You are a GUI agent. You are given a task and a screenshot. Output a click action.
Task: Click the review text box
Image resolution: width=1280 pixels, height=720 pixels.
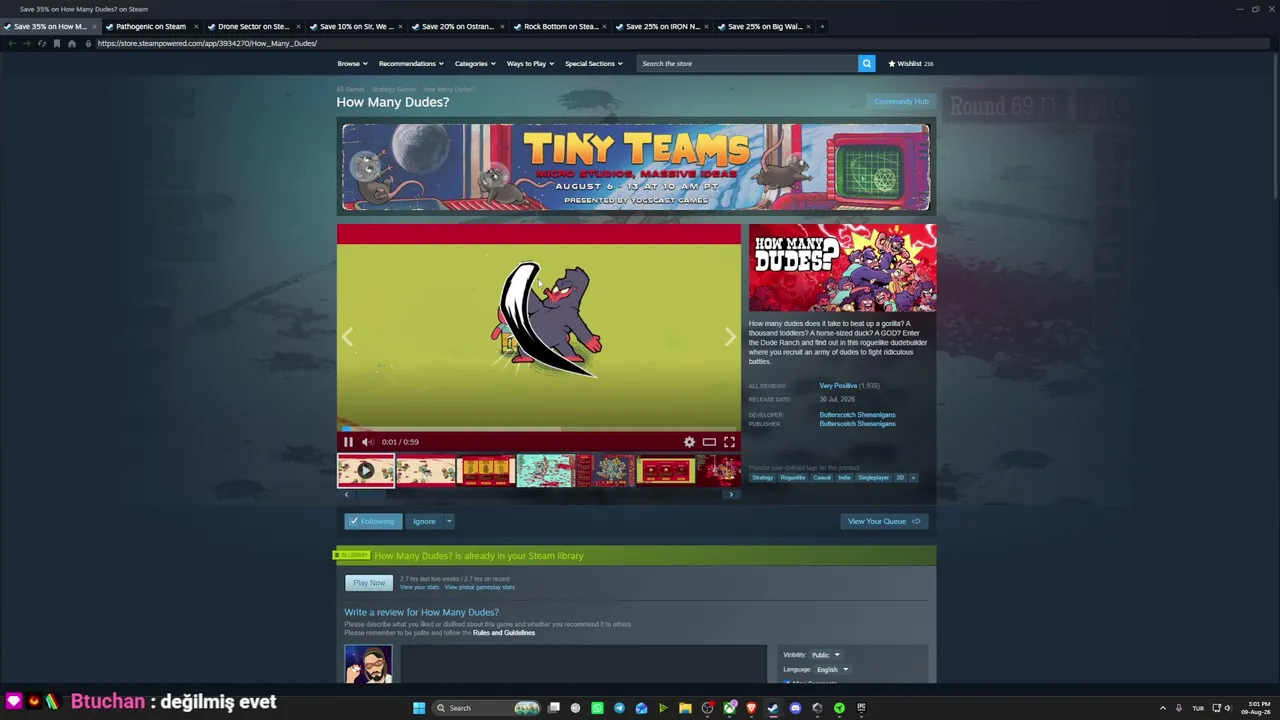(583, 665)
